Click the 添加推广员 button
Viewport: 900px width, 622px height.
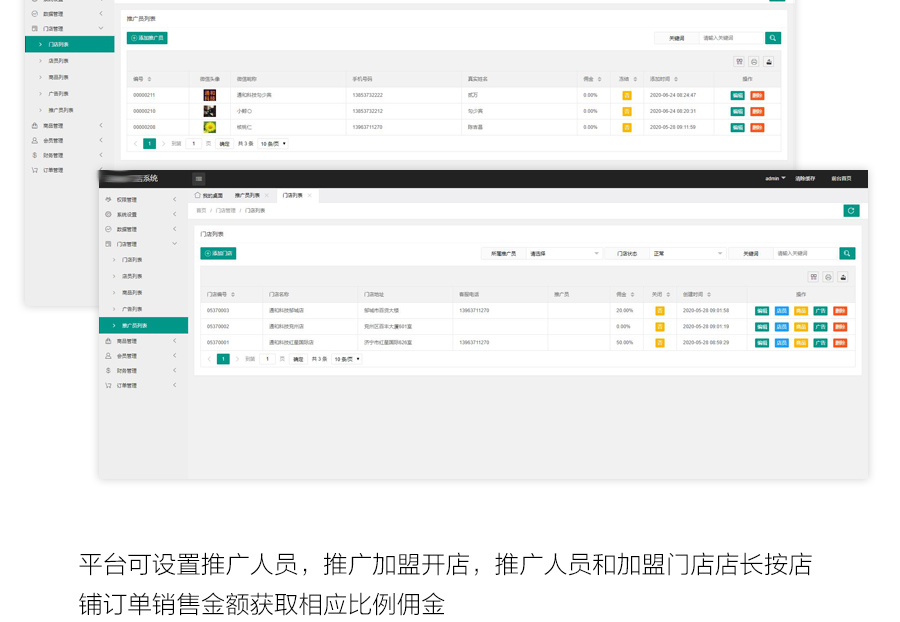147,38
